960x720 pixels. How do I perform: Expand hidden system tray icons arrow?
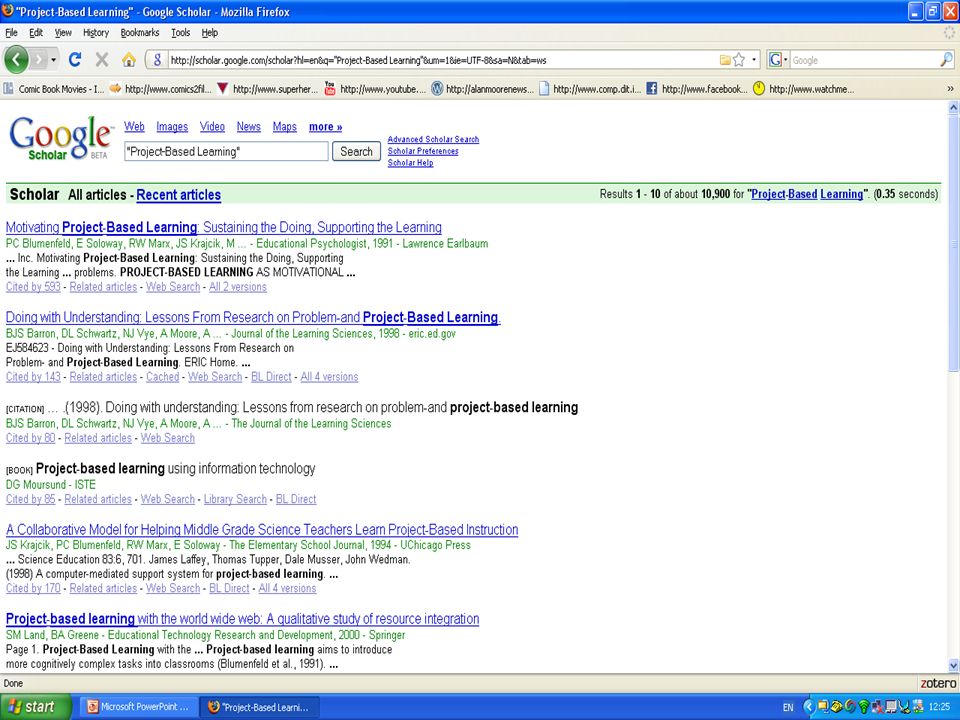[808, 707]
